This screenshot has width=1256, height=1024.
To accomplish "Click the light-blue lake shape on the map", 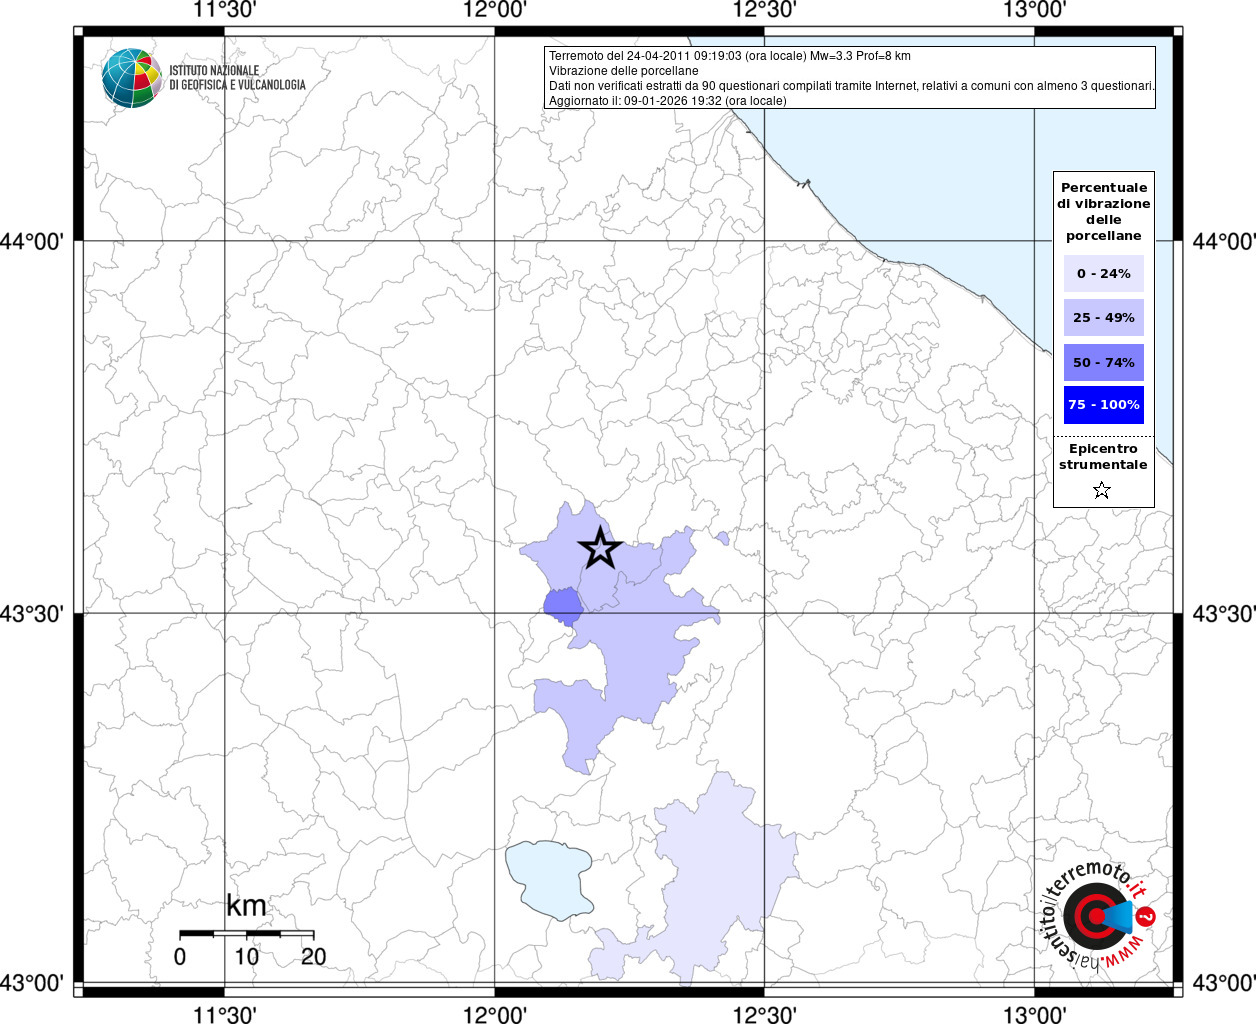I will 548,878.
